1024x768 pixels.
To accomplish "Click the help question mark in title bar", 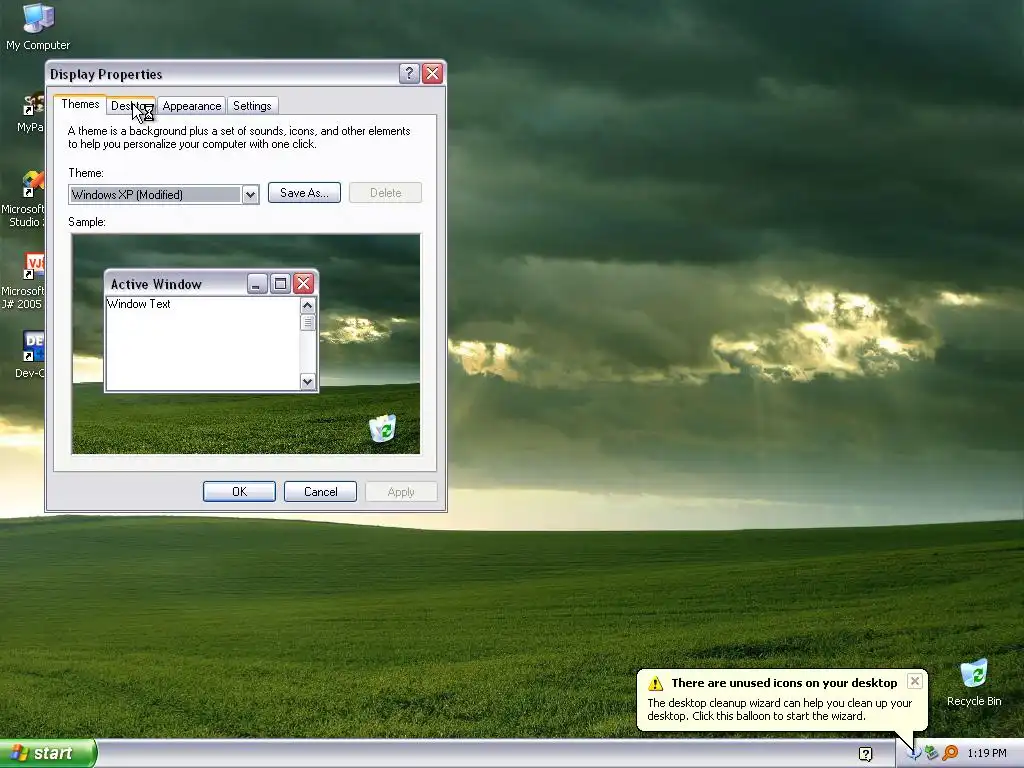I will pyautogui.click(x=409, y=74).
